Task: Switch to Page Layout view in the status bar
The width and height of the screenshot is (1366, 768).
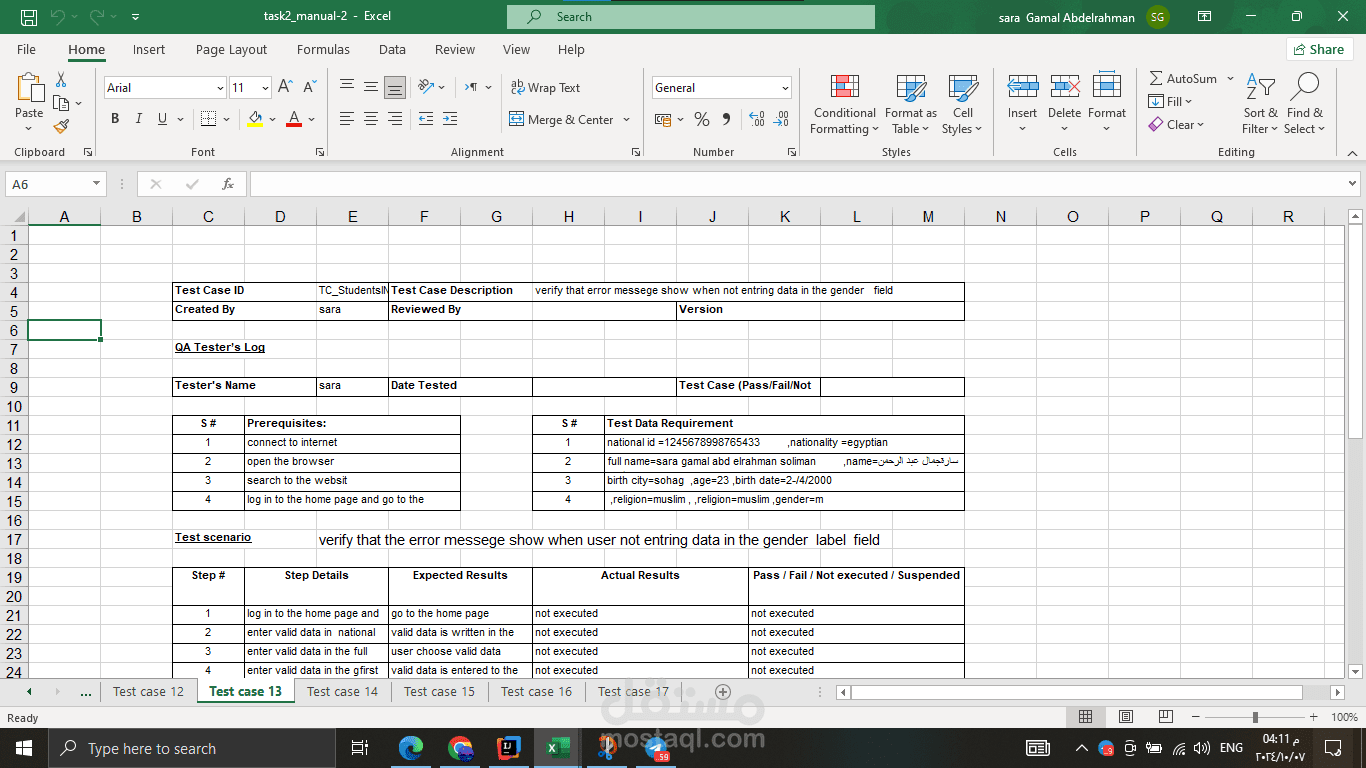Action: (x=1126, y=717)
